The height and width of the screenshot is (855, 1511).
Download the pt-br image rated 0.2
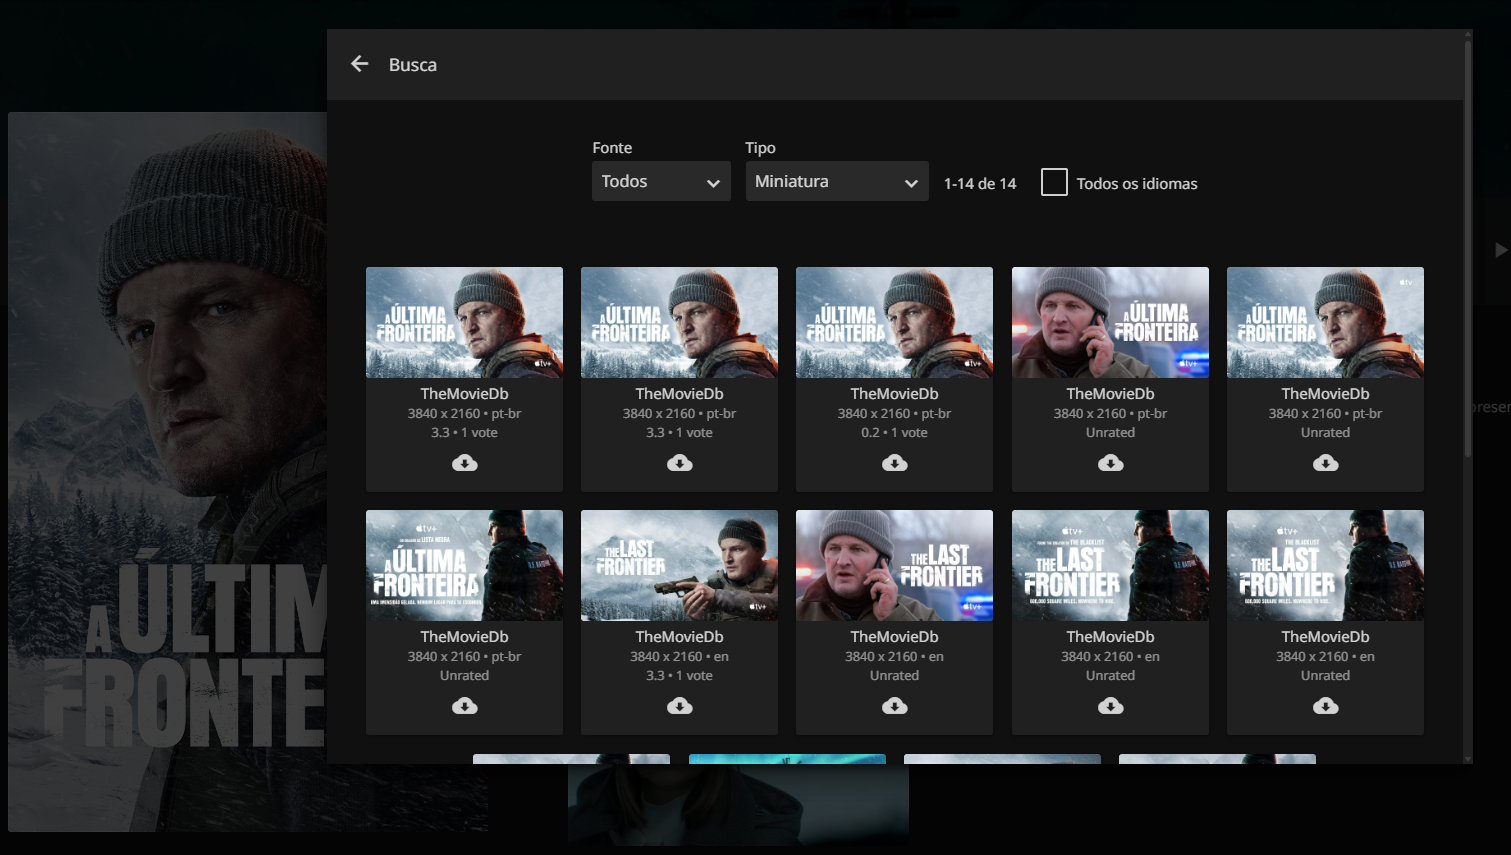pyautogui.click(x=894, y=463)
